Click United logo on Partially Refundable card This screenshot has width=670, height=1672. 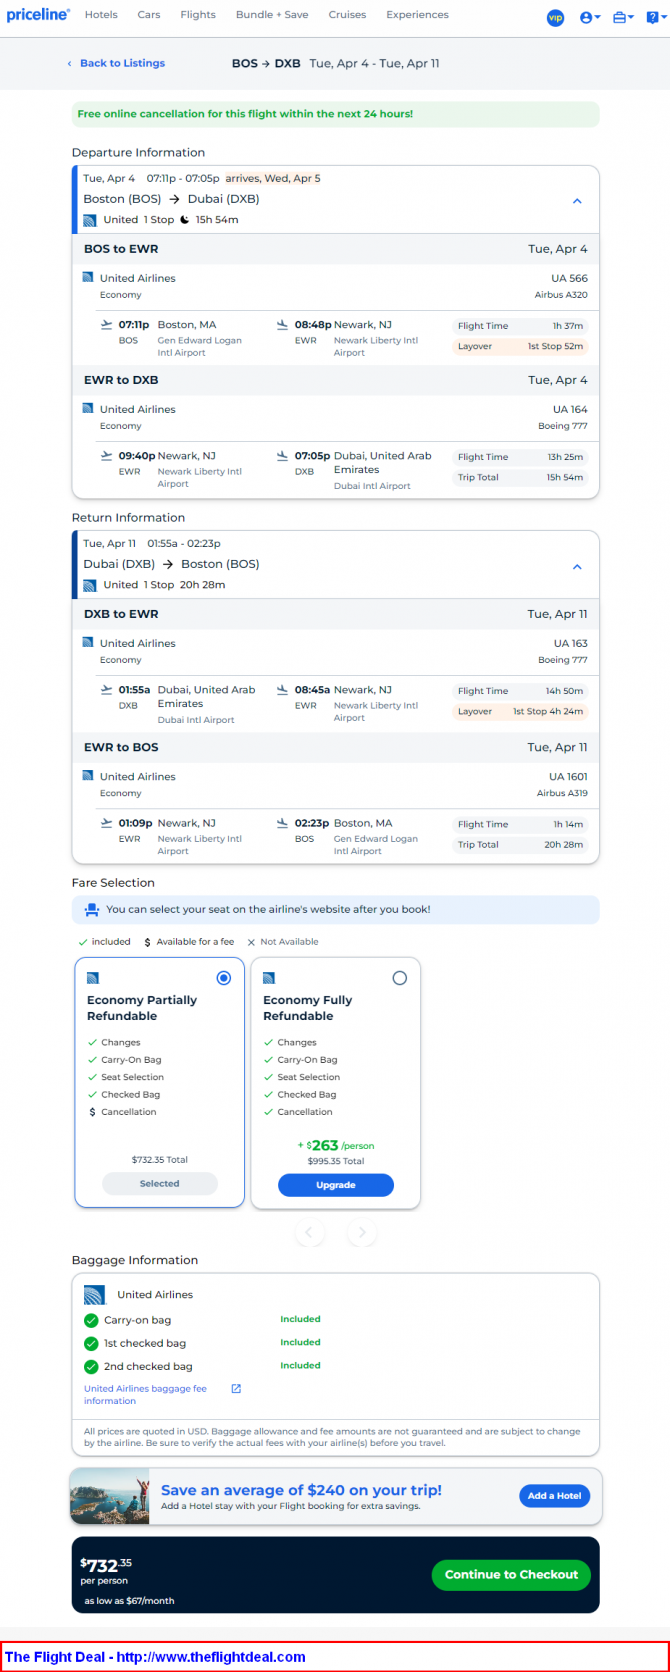tap(93, 978)
